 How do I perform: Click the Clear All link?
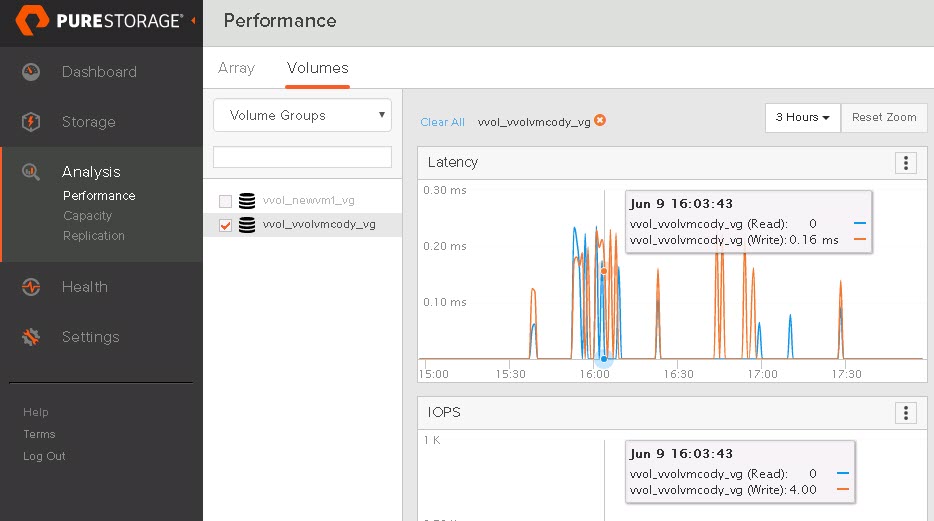pyautogui.click(x=443, y=122)
